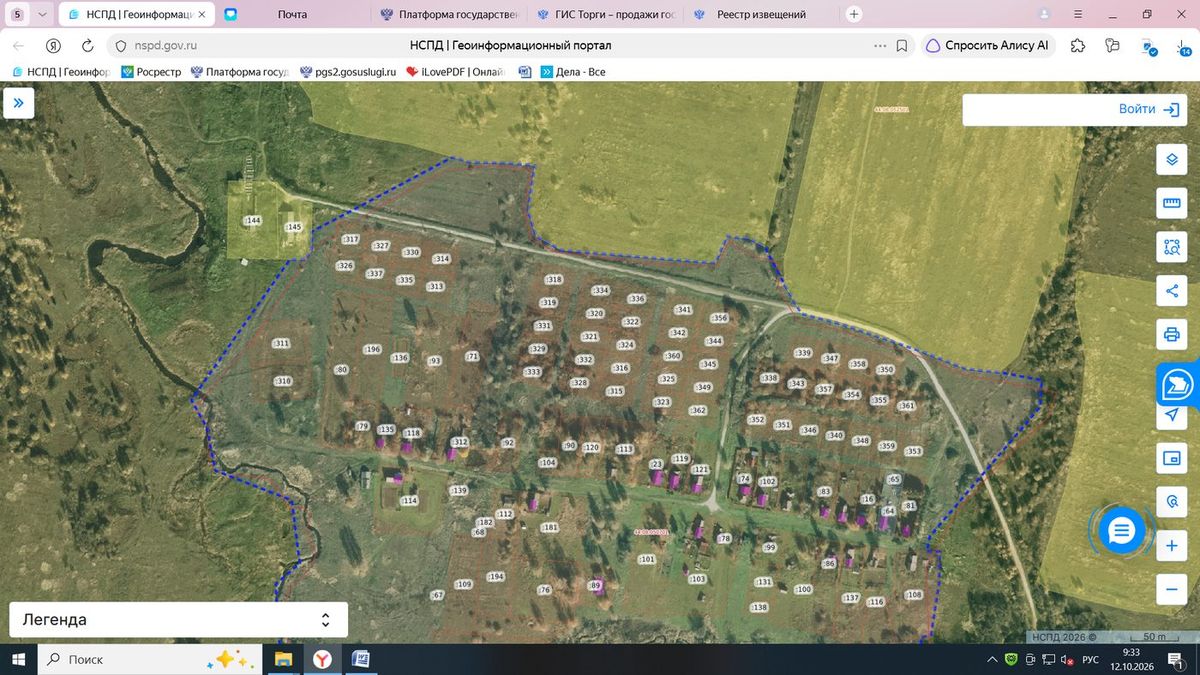Open the Росреестр bookmark
Image resolution: width=1200 pixels, height=675 pixels.
point(150,72)
